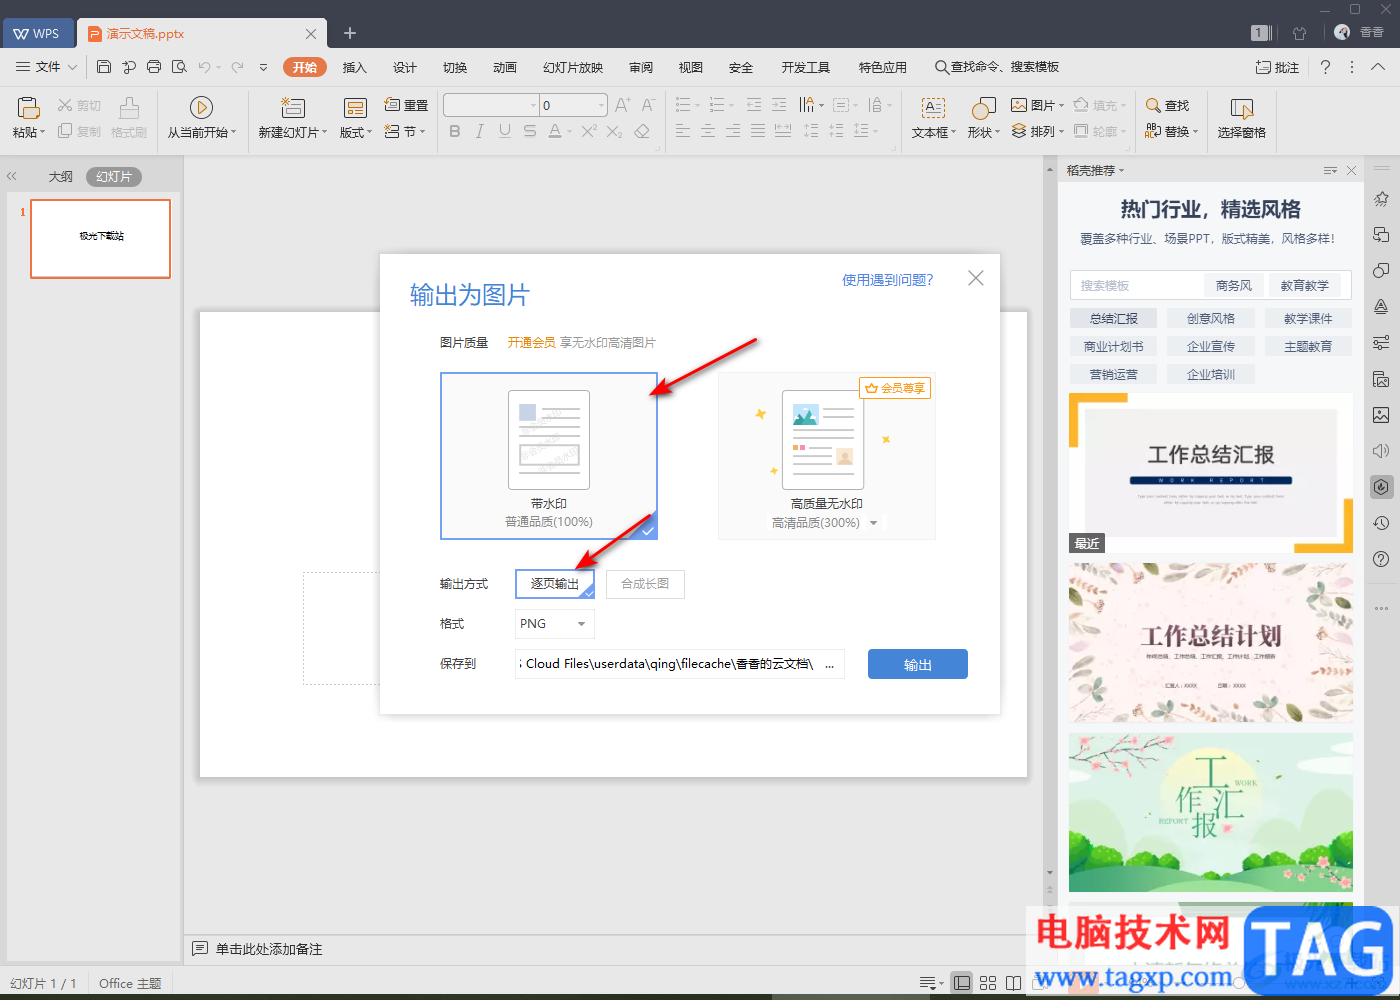Open the 工作总结汇报 template thumbnail
The width and height of the screenshot is (1400, 1000).
point(1211,473)
